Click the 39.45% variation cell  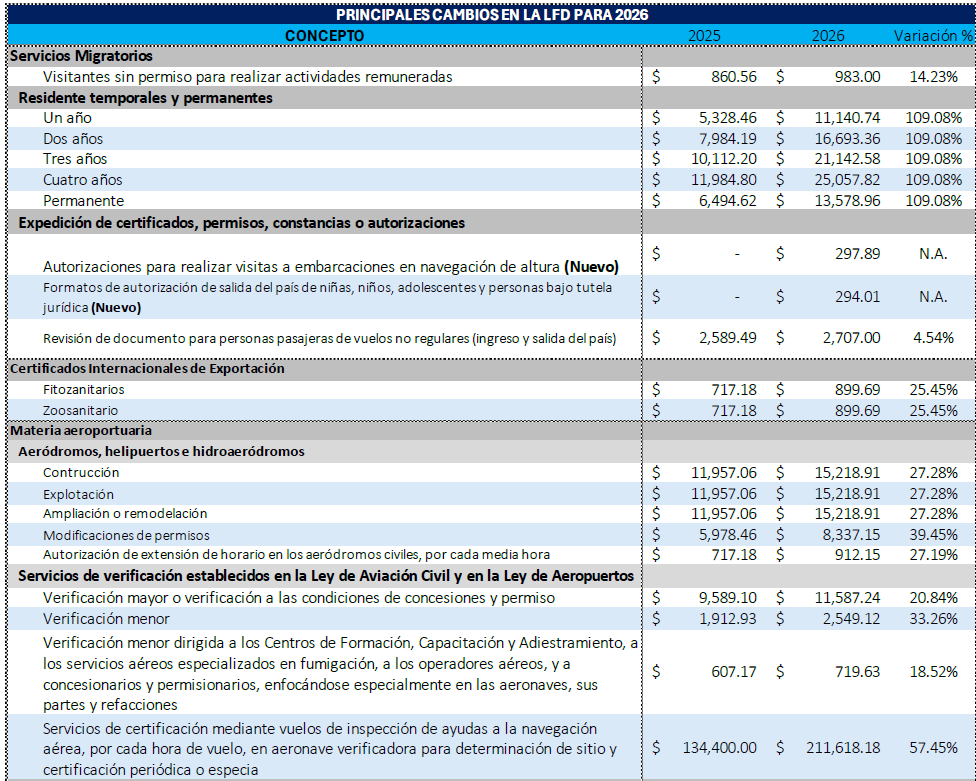[933, 535]
